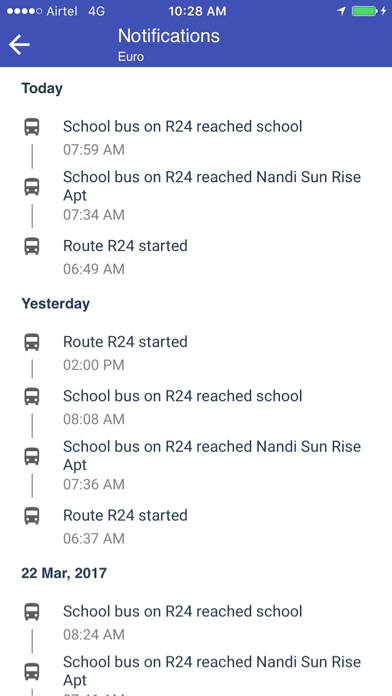
Task: Tap bus icon beside 22 Mar 08:24 AM entry
Action: point(32,612)
